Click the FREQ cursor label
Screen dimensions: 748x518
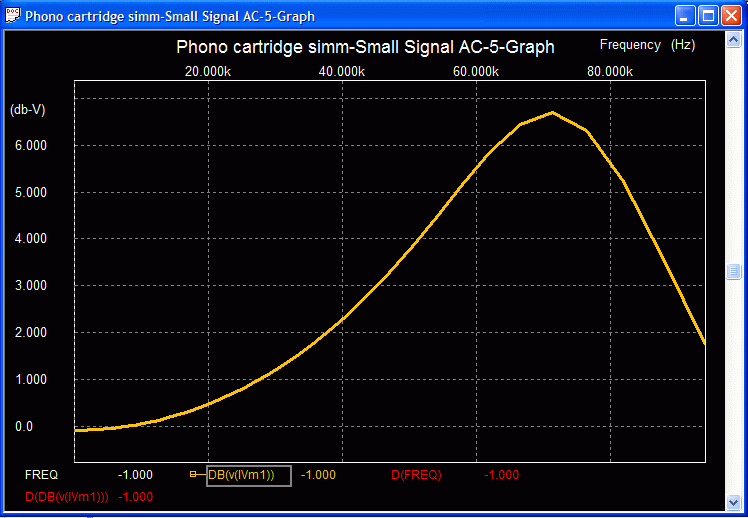[41, 475]
